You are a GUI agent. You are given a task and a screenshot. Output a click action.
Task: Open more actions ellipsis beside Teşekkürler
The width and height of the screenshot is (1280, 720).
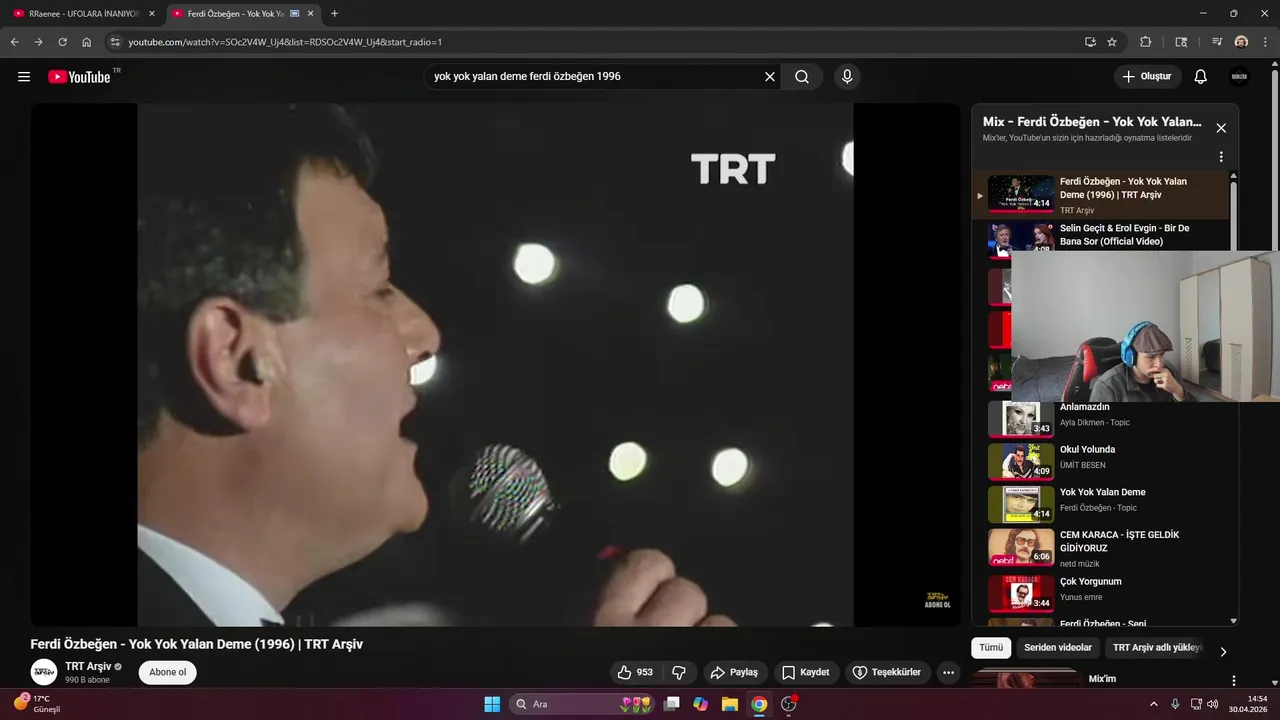click(x=949, y=672)
